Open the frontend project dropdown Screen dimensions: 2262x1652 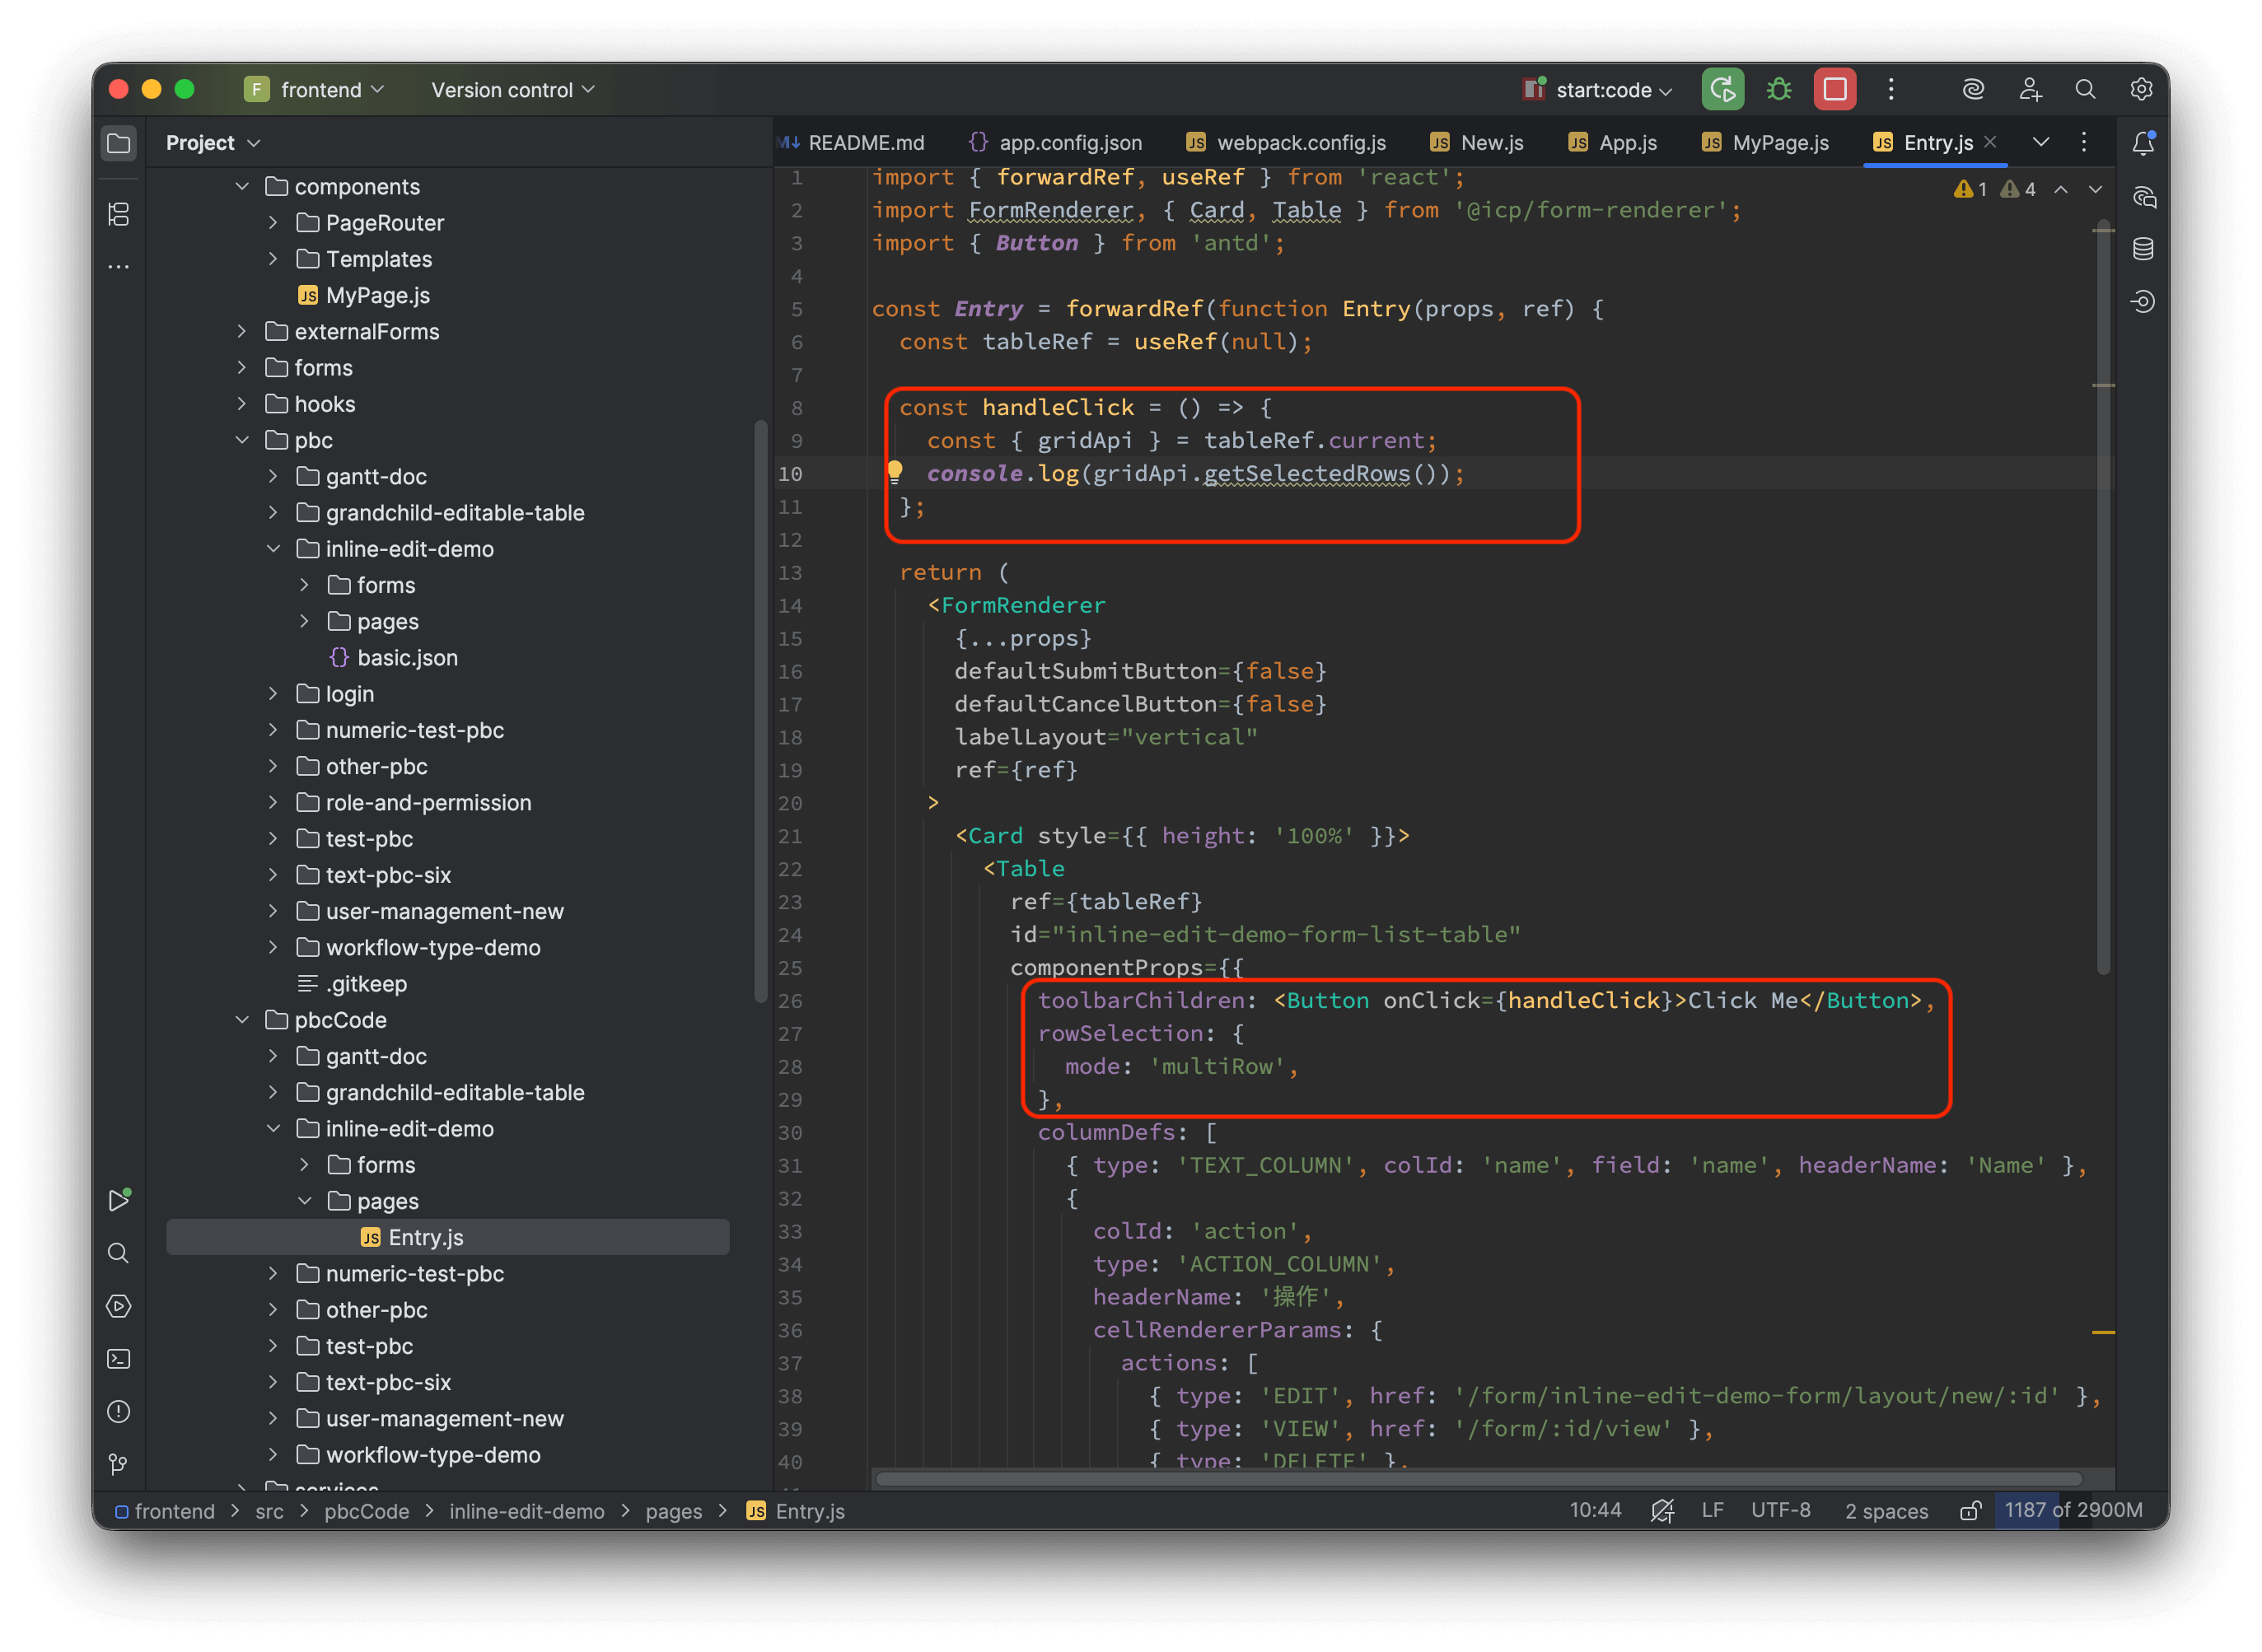click(315, 89)
